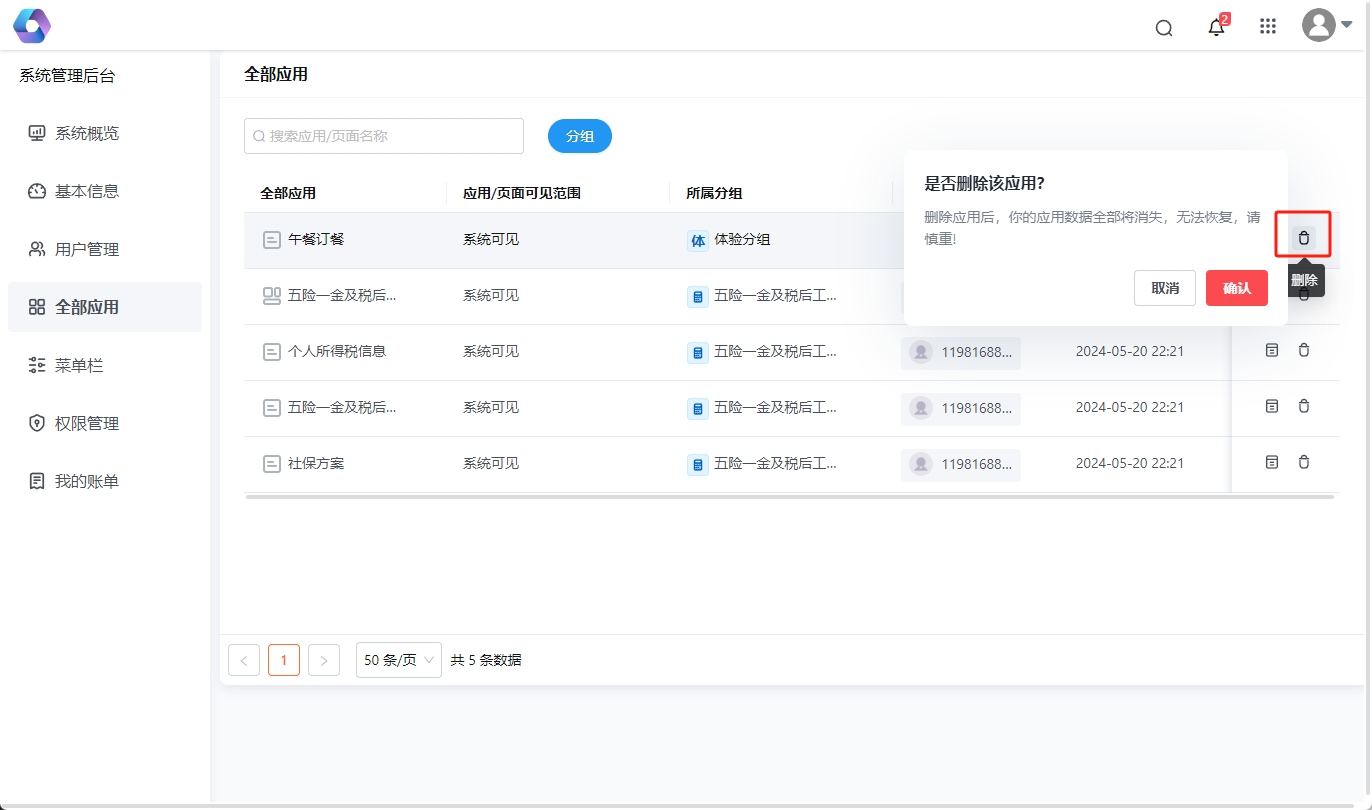Select 权限管理 in the sidebar menu
This screenshot has height=810, width=1372.
point(86,423)
